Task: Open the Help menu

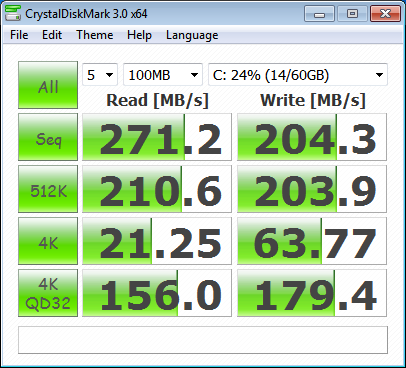Action: pos(139,35)
